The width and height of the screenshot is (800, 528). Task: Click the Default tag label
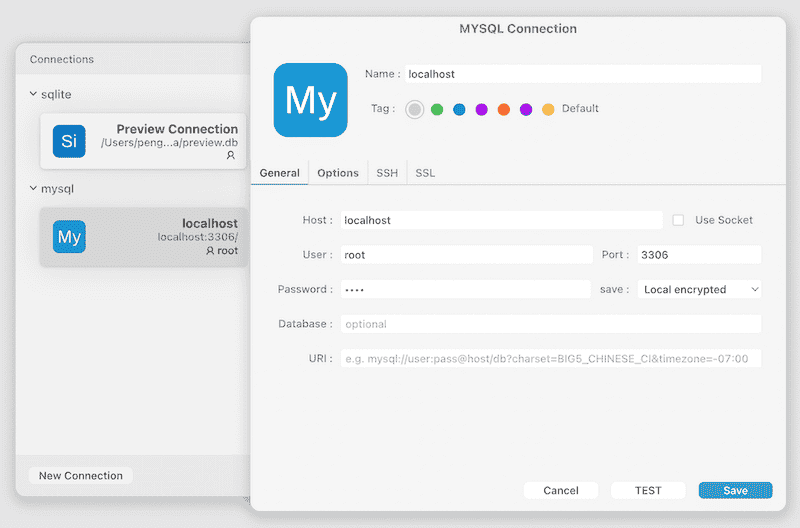(x=580, y=108)
